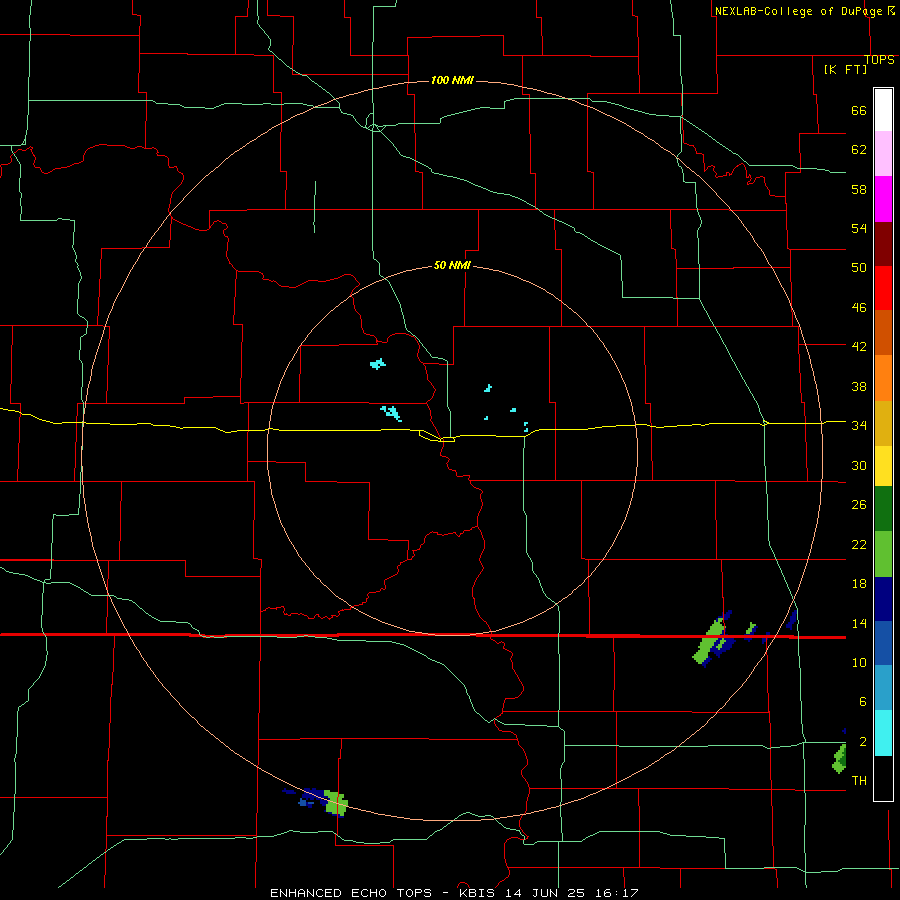Click the yellow legend swatch near 30

(883, 466)
